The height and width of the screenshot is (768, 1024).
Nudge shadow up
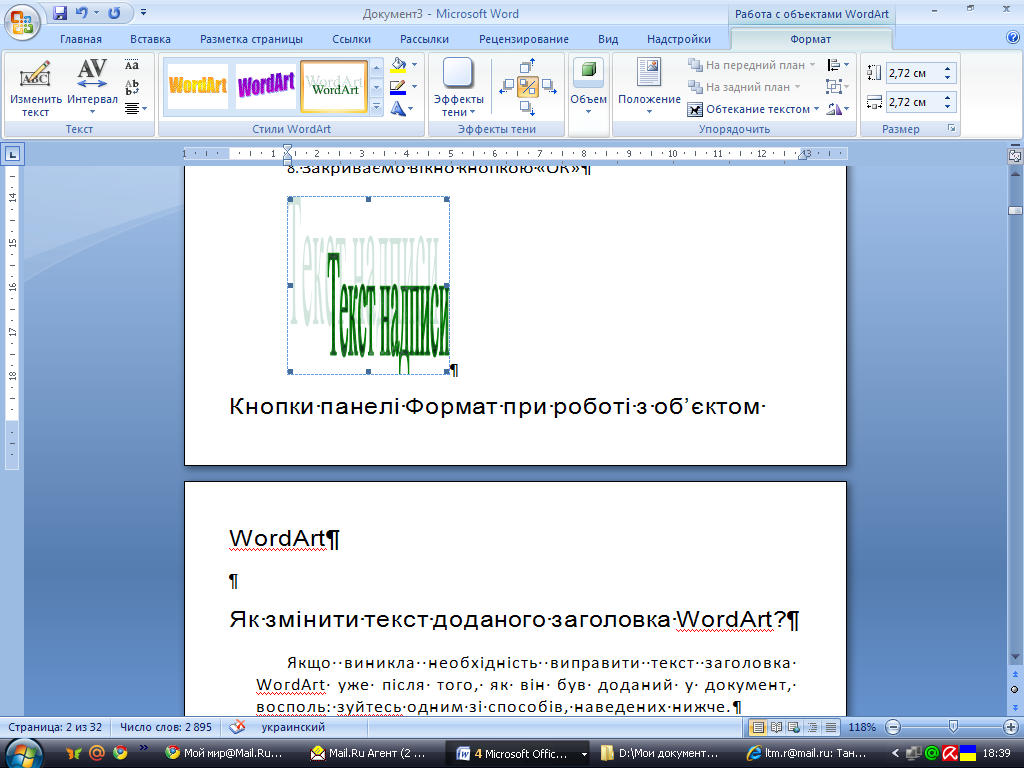click(528, 66)
